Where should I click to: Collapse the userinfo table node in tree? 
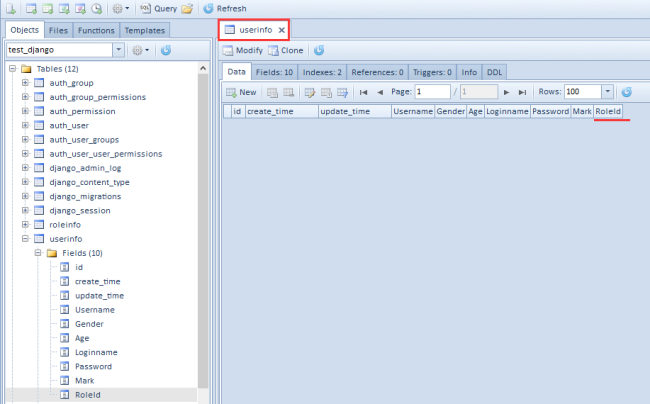click(25, 238)
